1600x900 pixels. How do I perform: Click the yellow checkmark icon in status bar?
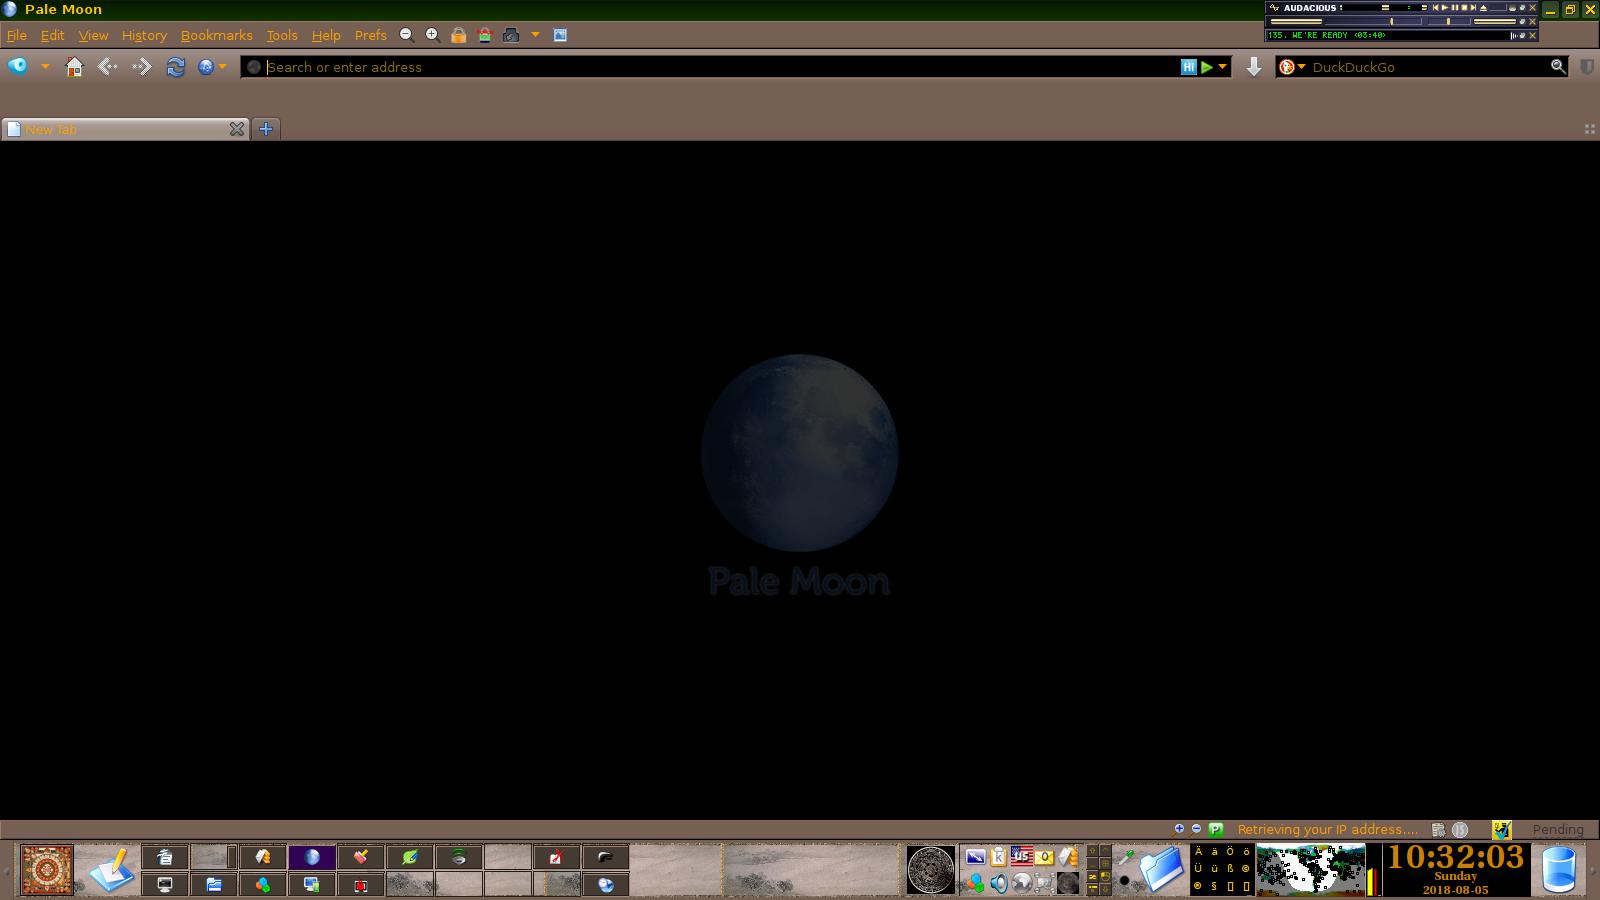point(1501,830)
